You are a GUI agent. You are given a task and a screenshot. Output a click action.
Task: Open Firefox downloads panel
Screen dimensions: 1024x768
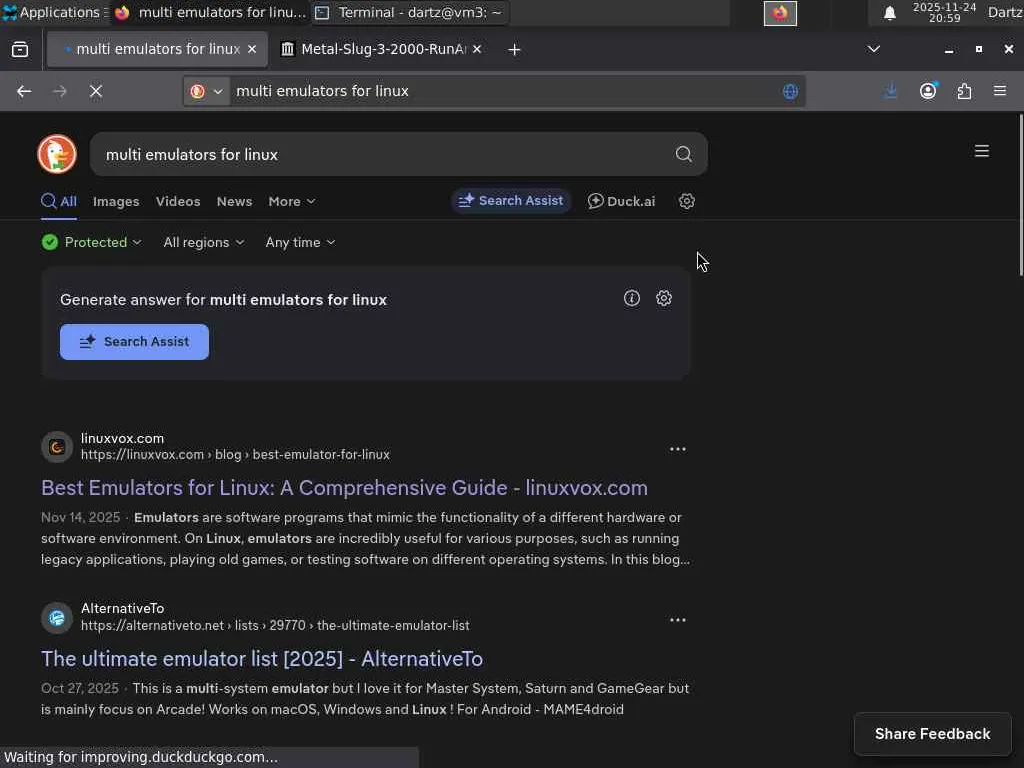tap(891, 91)
